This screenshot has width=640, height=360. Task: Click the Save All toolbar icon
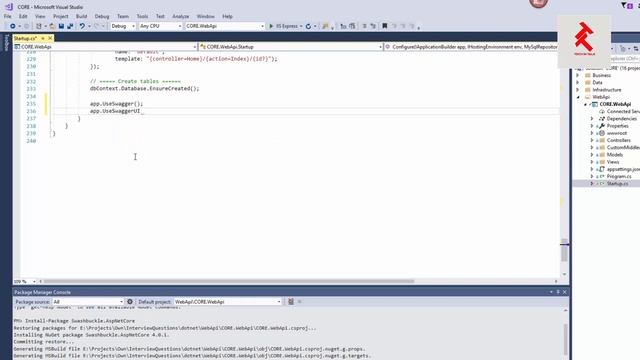click(x=70, y=26)
